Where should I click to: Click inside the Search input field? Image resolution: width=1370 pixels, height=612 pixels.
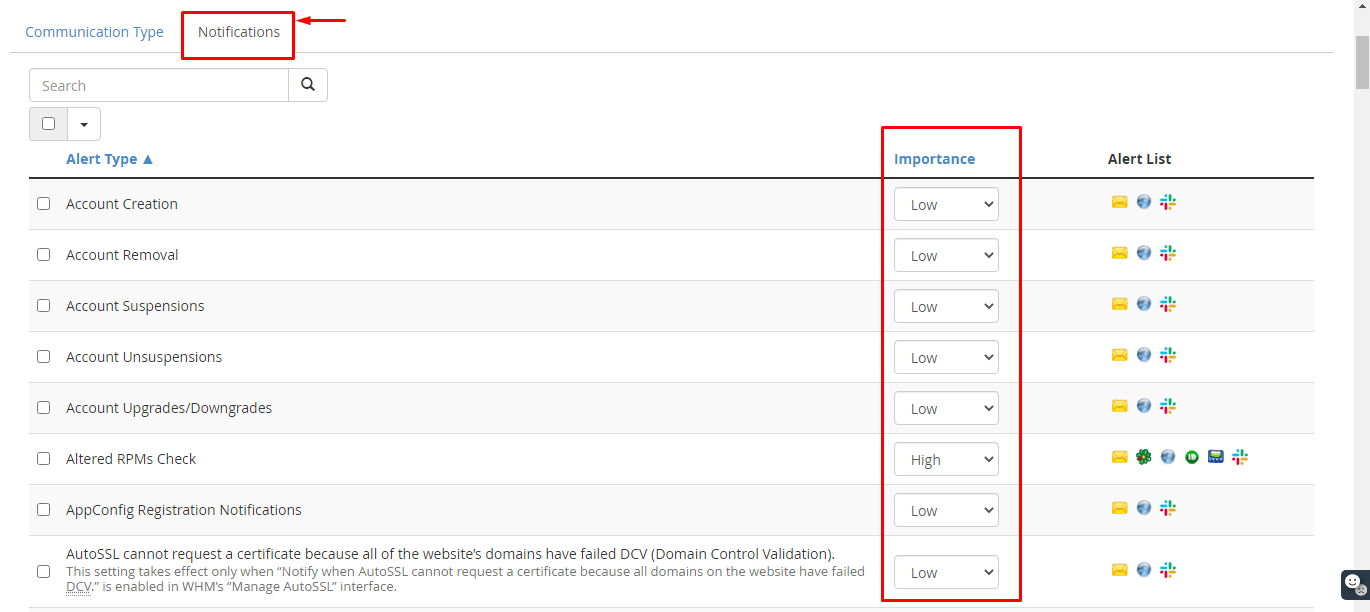[159, 85]
